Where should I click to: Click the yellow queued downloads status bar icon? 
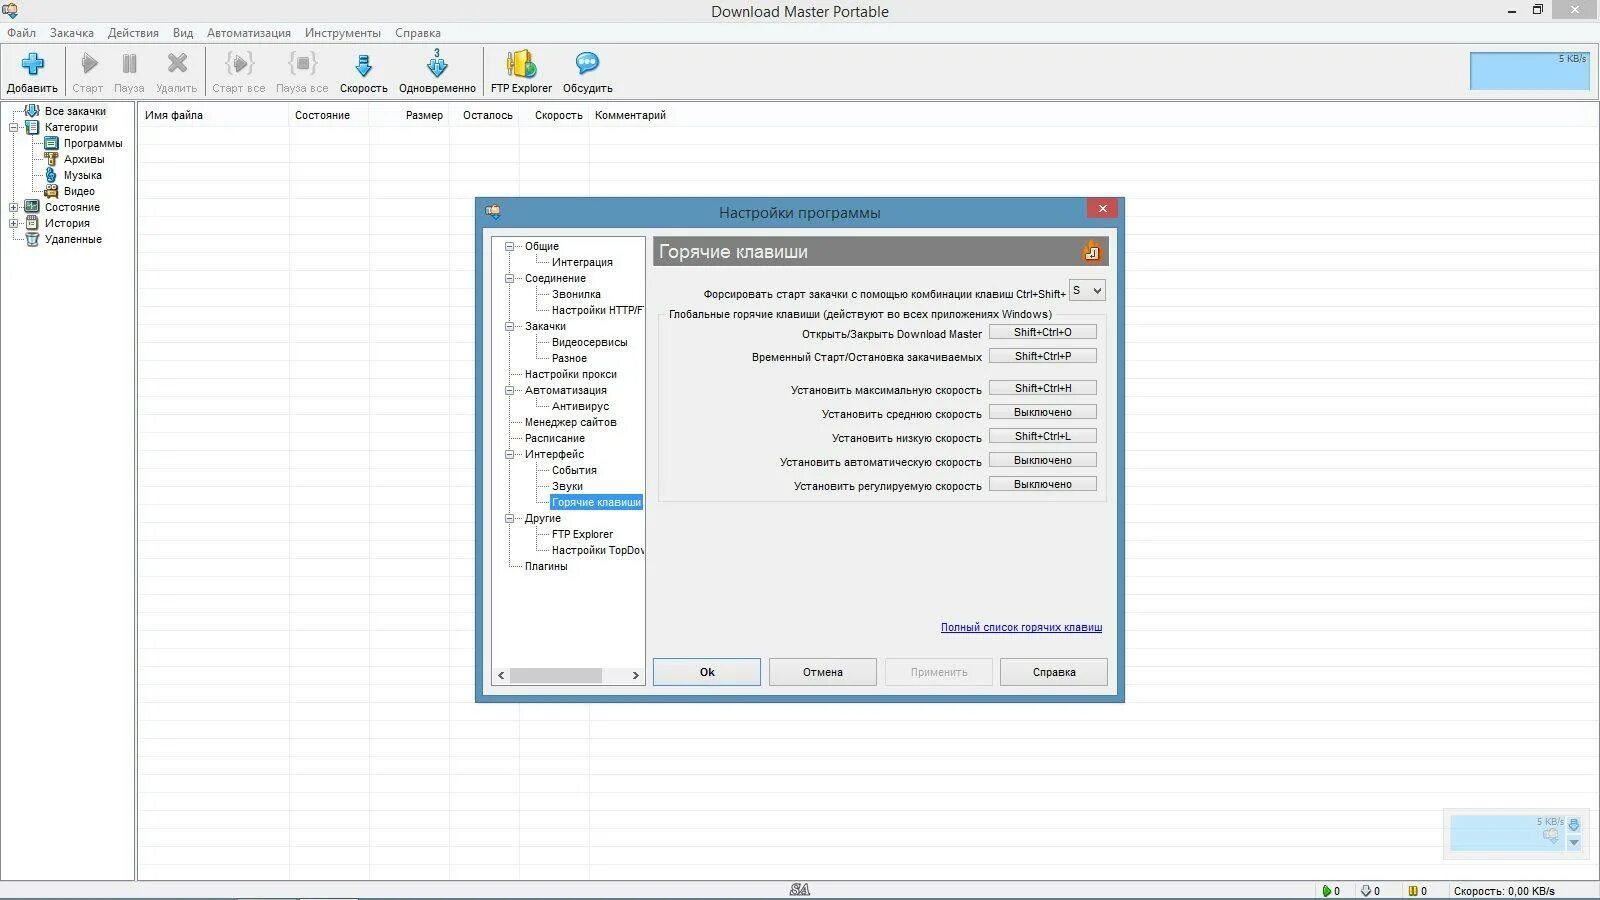[x=1412, y=891]
